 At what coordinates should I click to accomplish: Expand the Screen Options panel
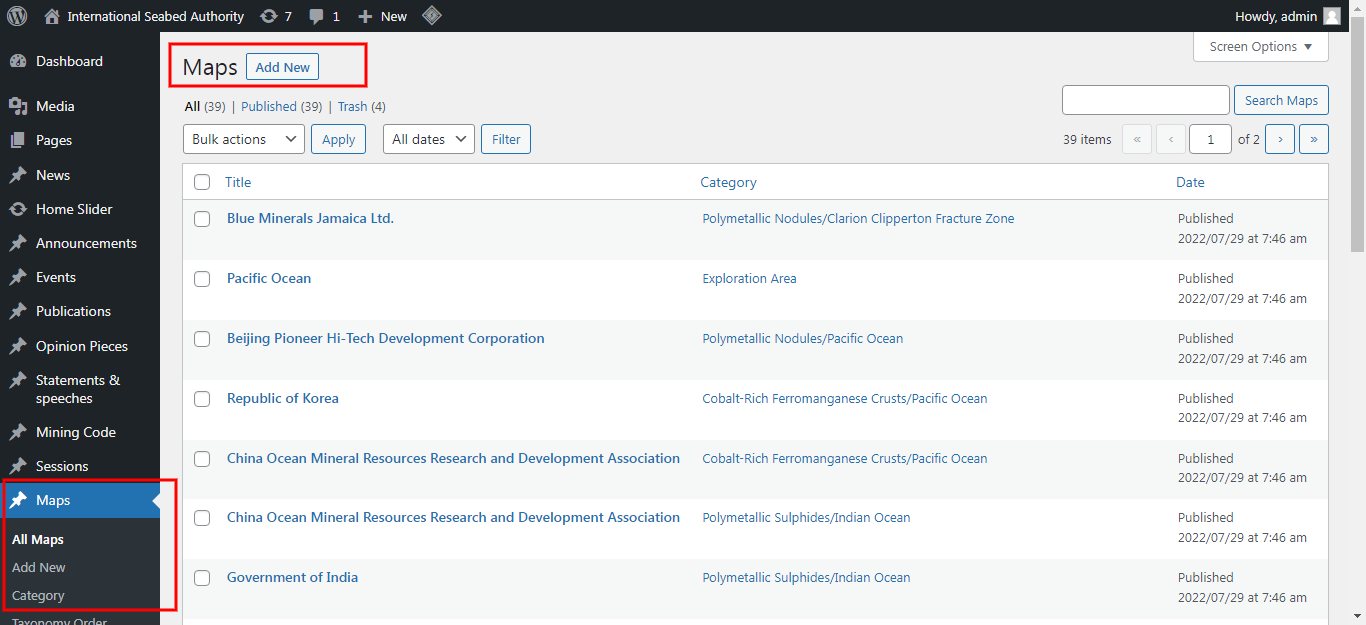click(1261, 47)
